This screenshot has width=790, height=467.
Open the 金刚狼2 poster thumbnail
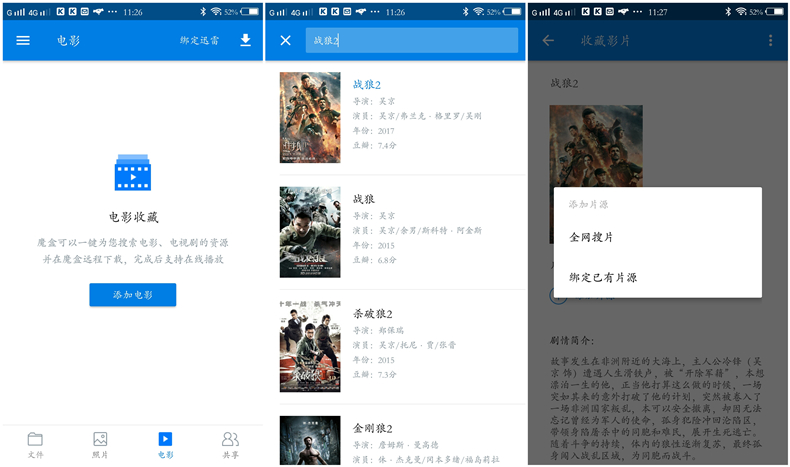click(310, 440)
